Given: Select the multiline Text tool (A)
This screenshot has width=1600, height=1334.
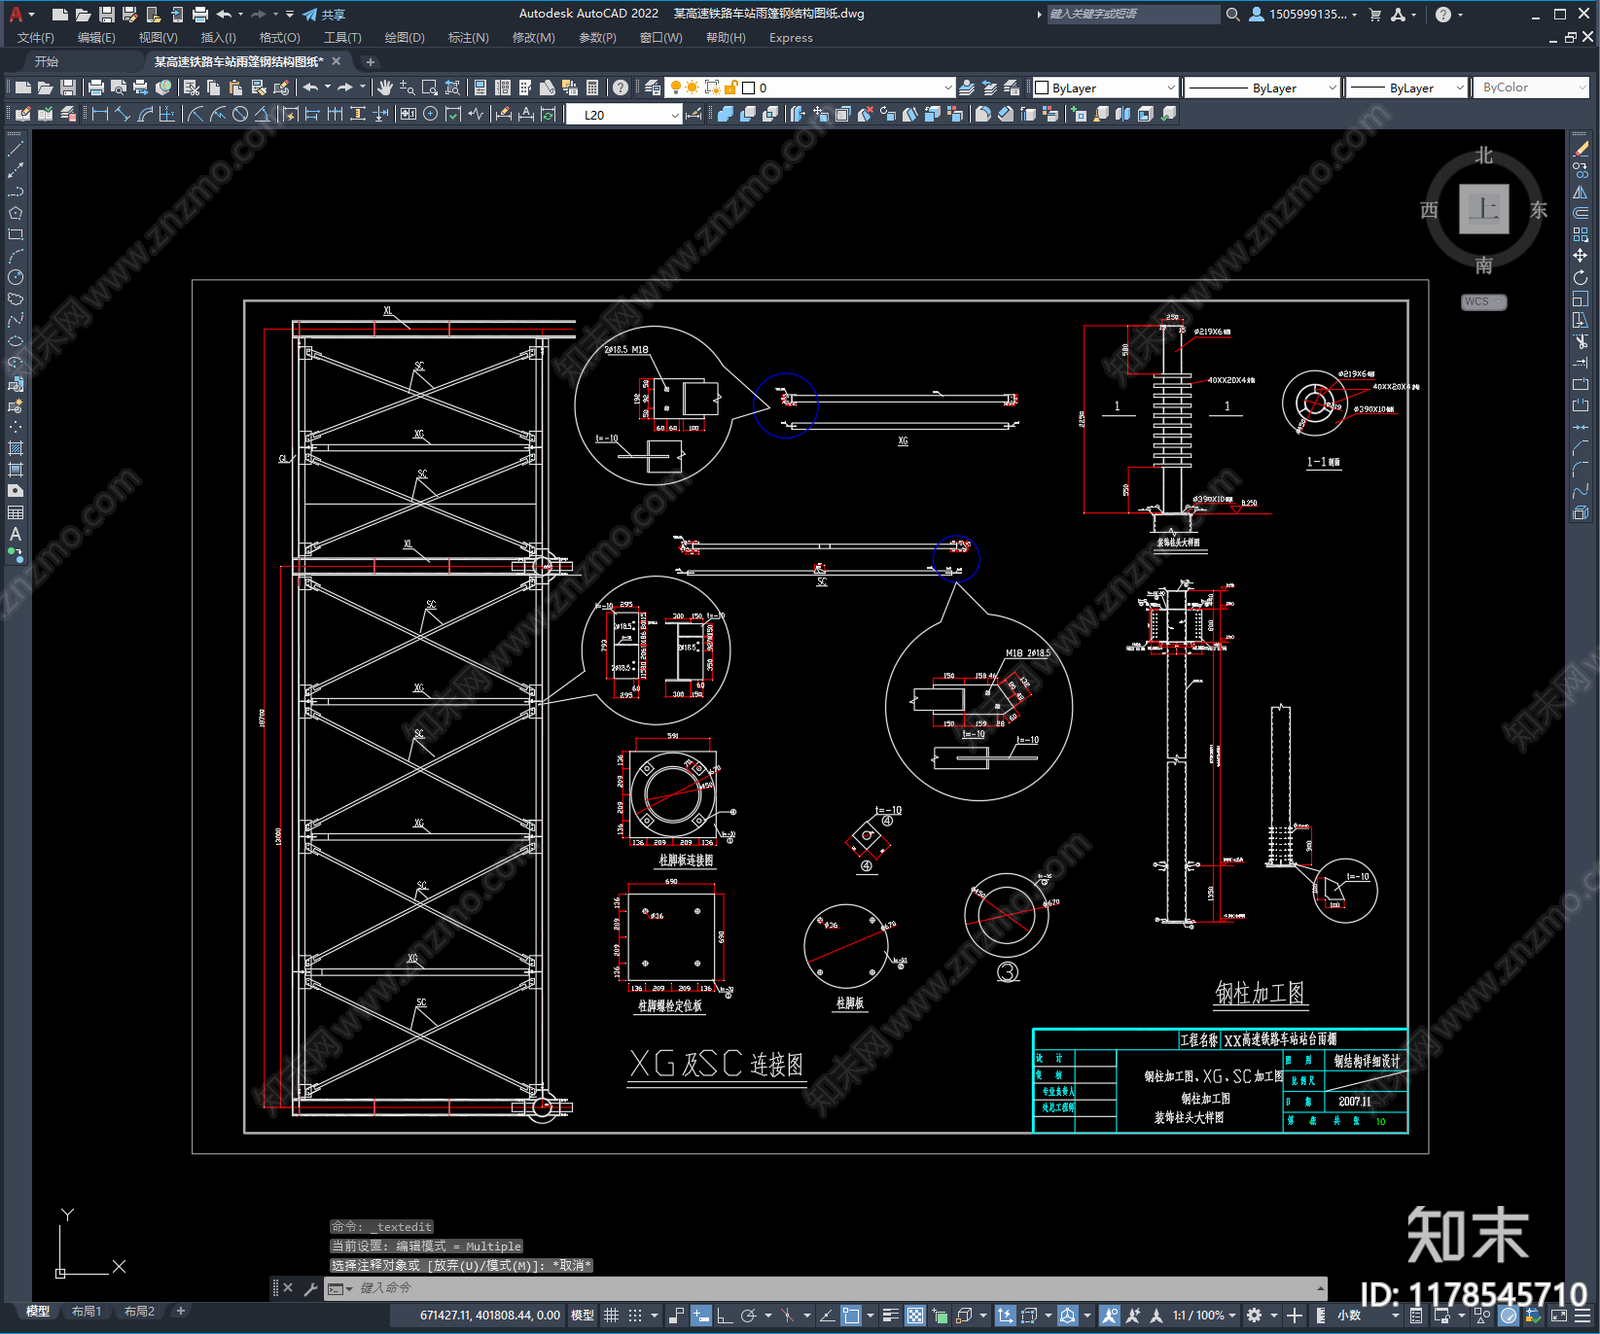Looking at the screenshot, I should 15,534.
